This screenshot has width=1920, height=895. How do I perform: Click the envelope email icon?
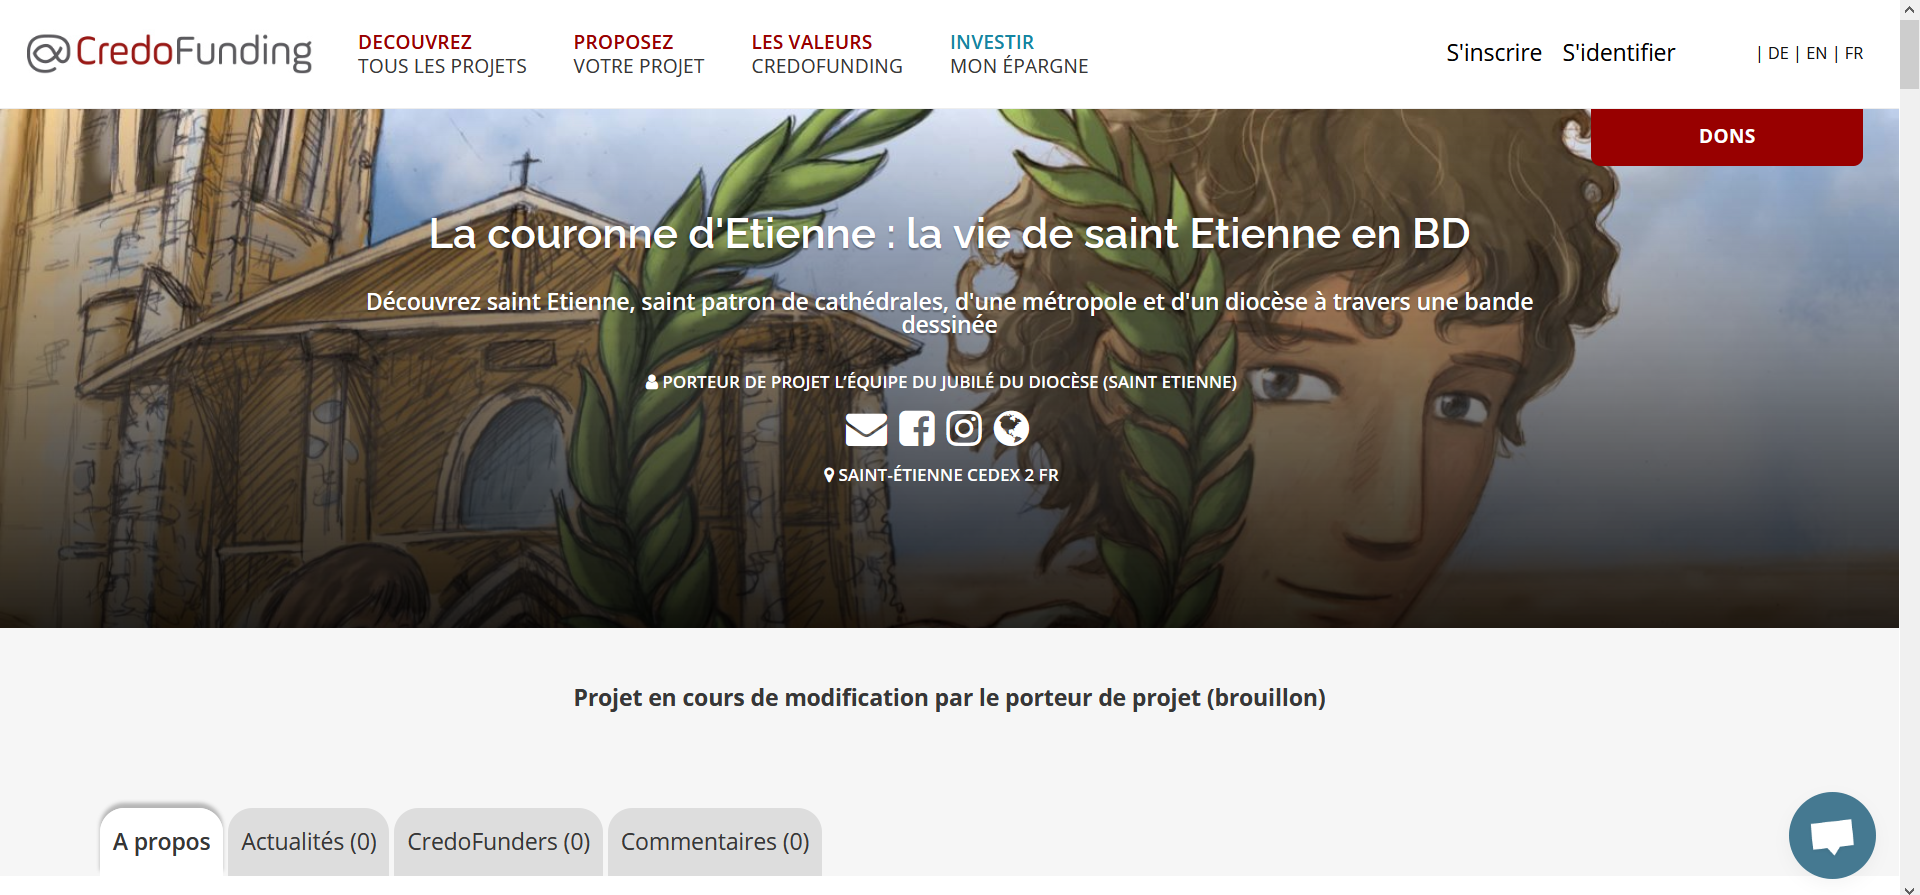[x=866, y=429]
